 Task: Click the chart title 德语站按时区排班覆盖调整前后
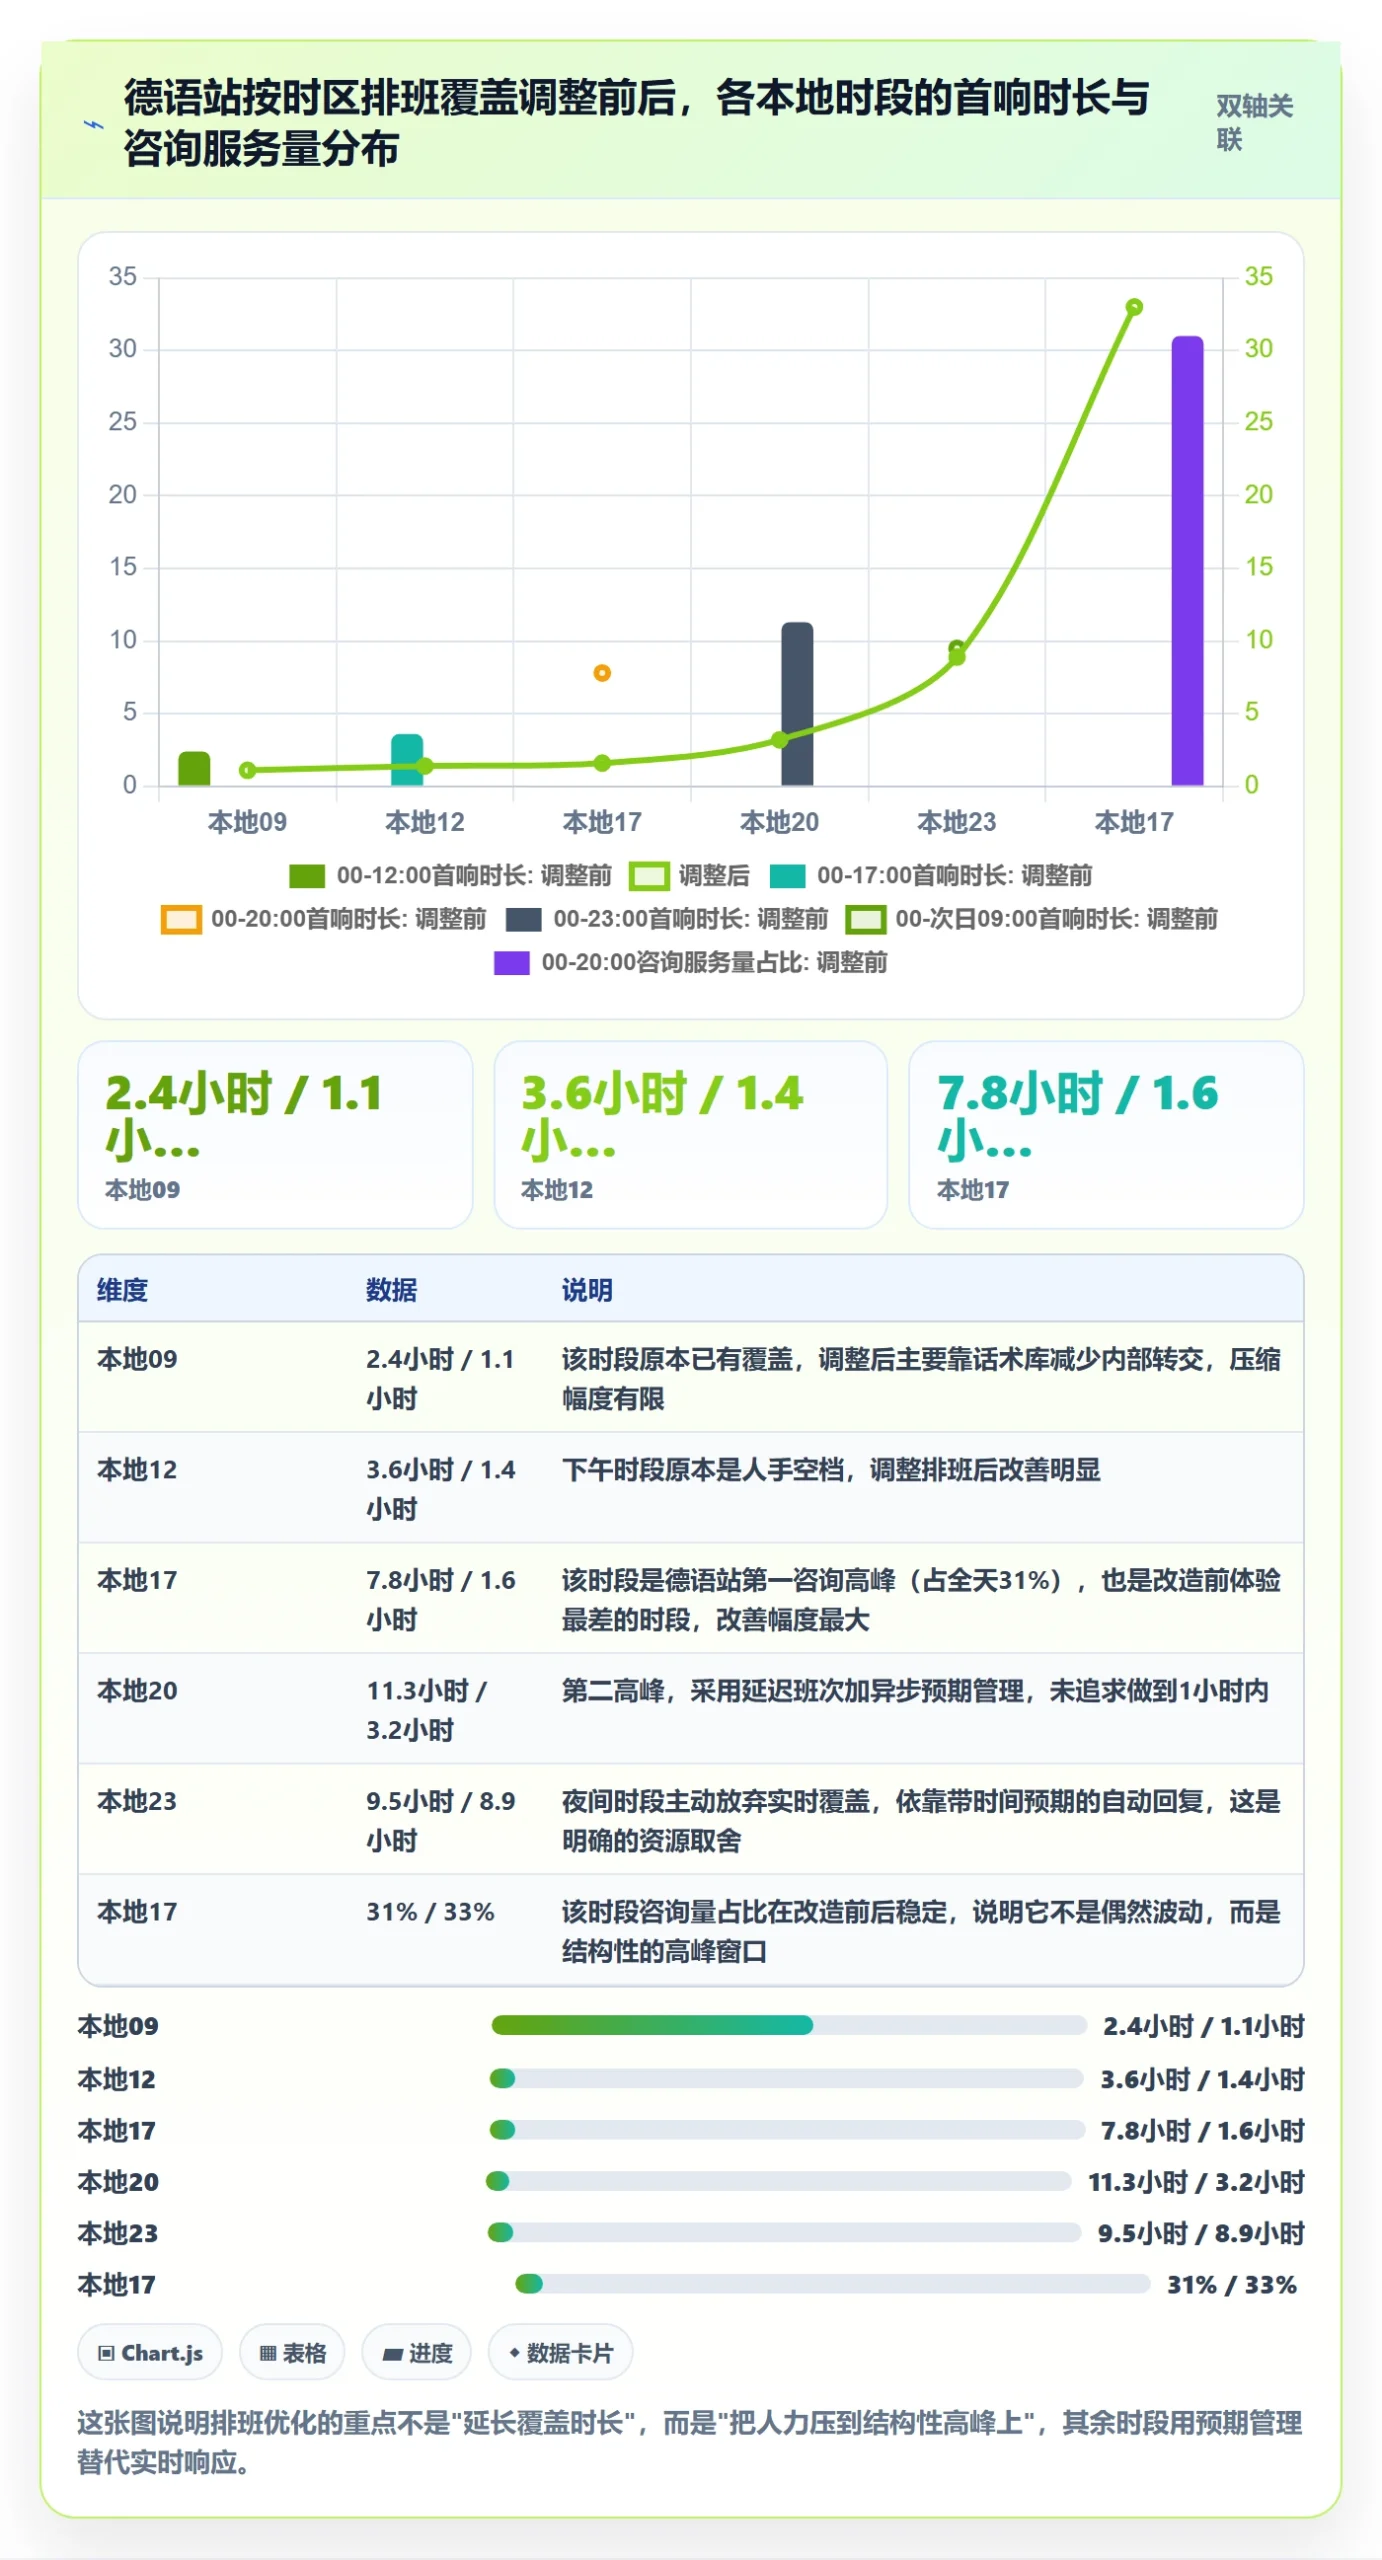pyautogui.click(x=637, y=122)
